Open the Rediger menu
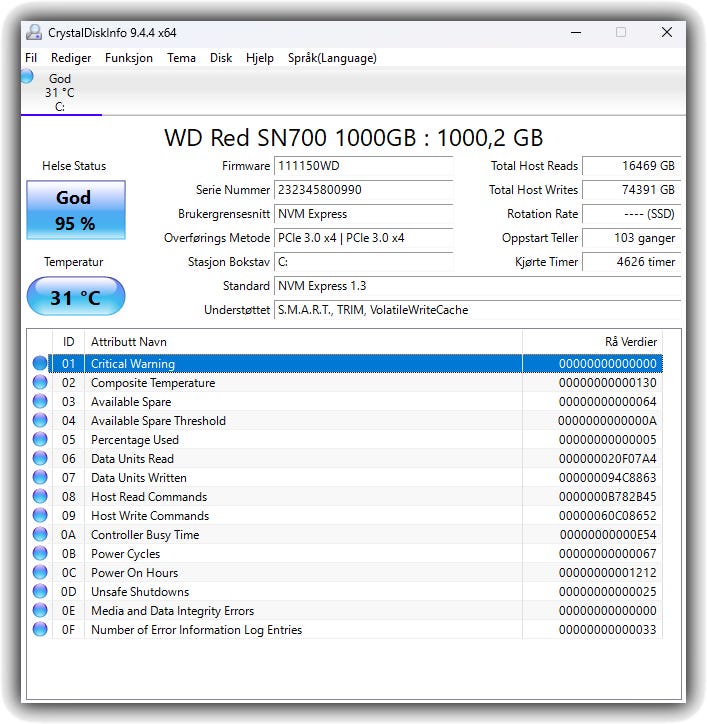The width and height of the screenshot is (707, 724). click(x=71, y=58)
